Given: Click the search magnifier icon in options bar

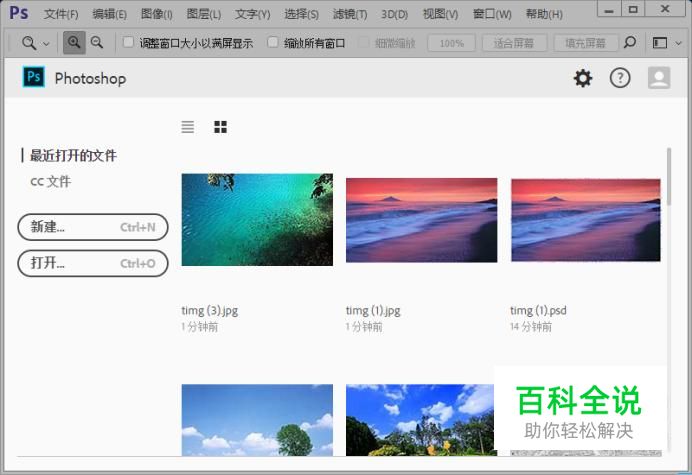Looking at the screenshot, I should 630,43.
